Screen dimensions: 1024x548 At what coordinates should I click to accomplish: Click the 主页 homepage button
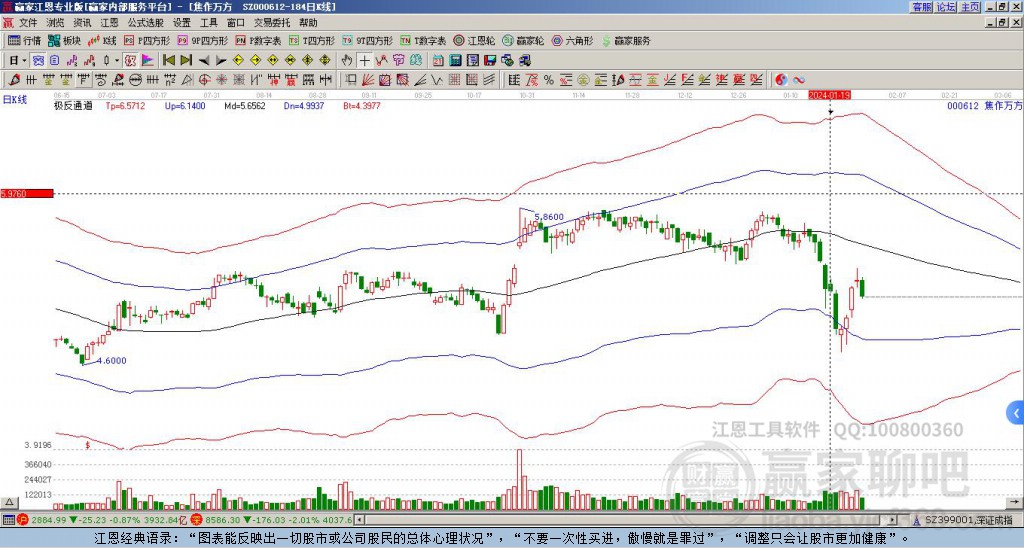(970, 7)
